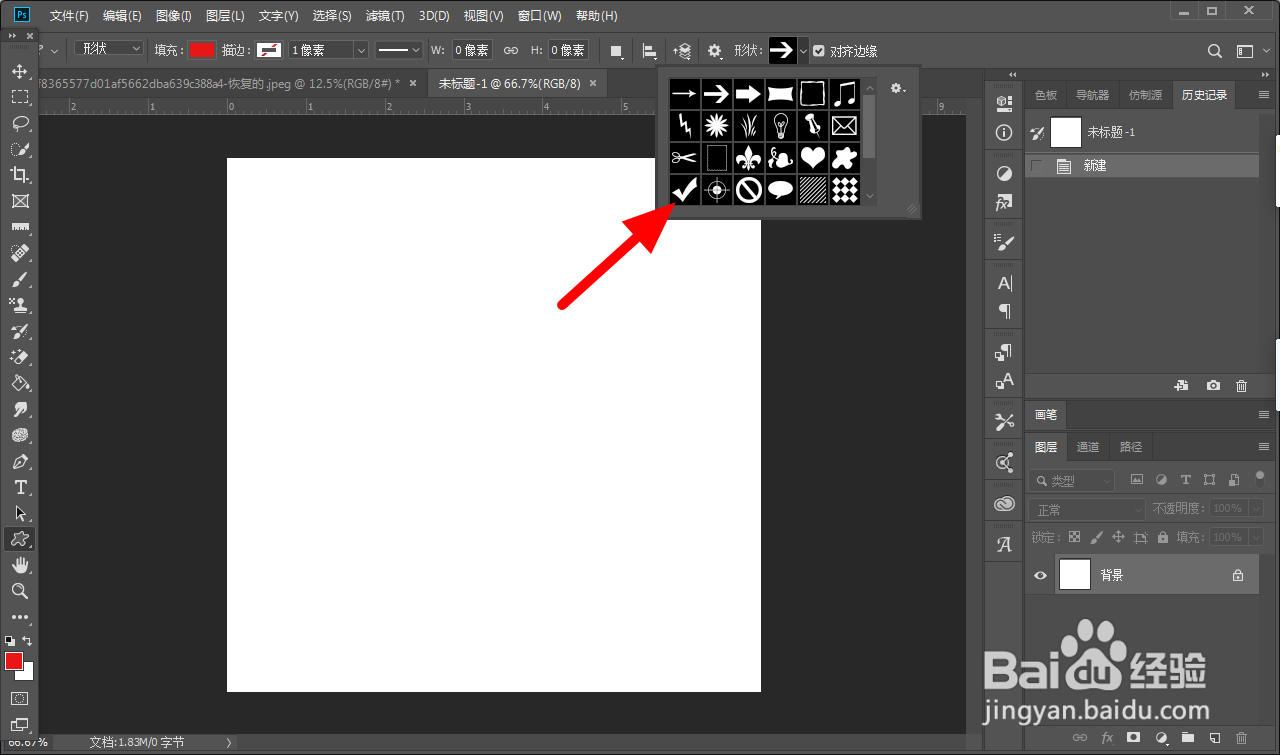The width and height of the screenshot is (1280, 755).
Task: Open the Glyphs panel icon
Action: (x=1005, y=545)
